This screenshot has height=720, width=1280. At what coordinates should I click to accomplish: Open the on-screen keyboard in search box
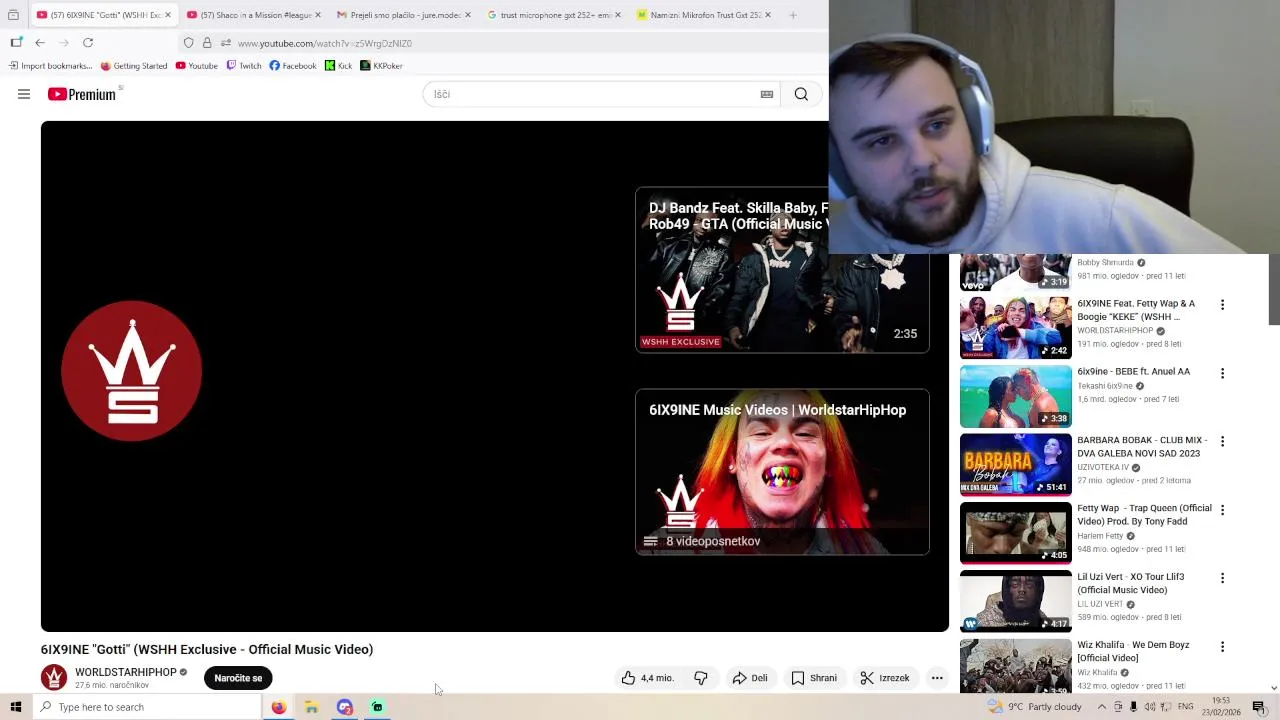[767, 94]
